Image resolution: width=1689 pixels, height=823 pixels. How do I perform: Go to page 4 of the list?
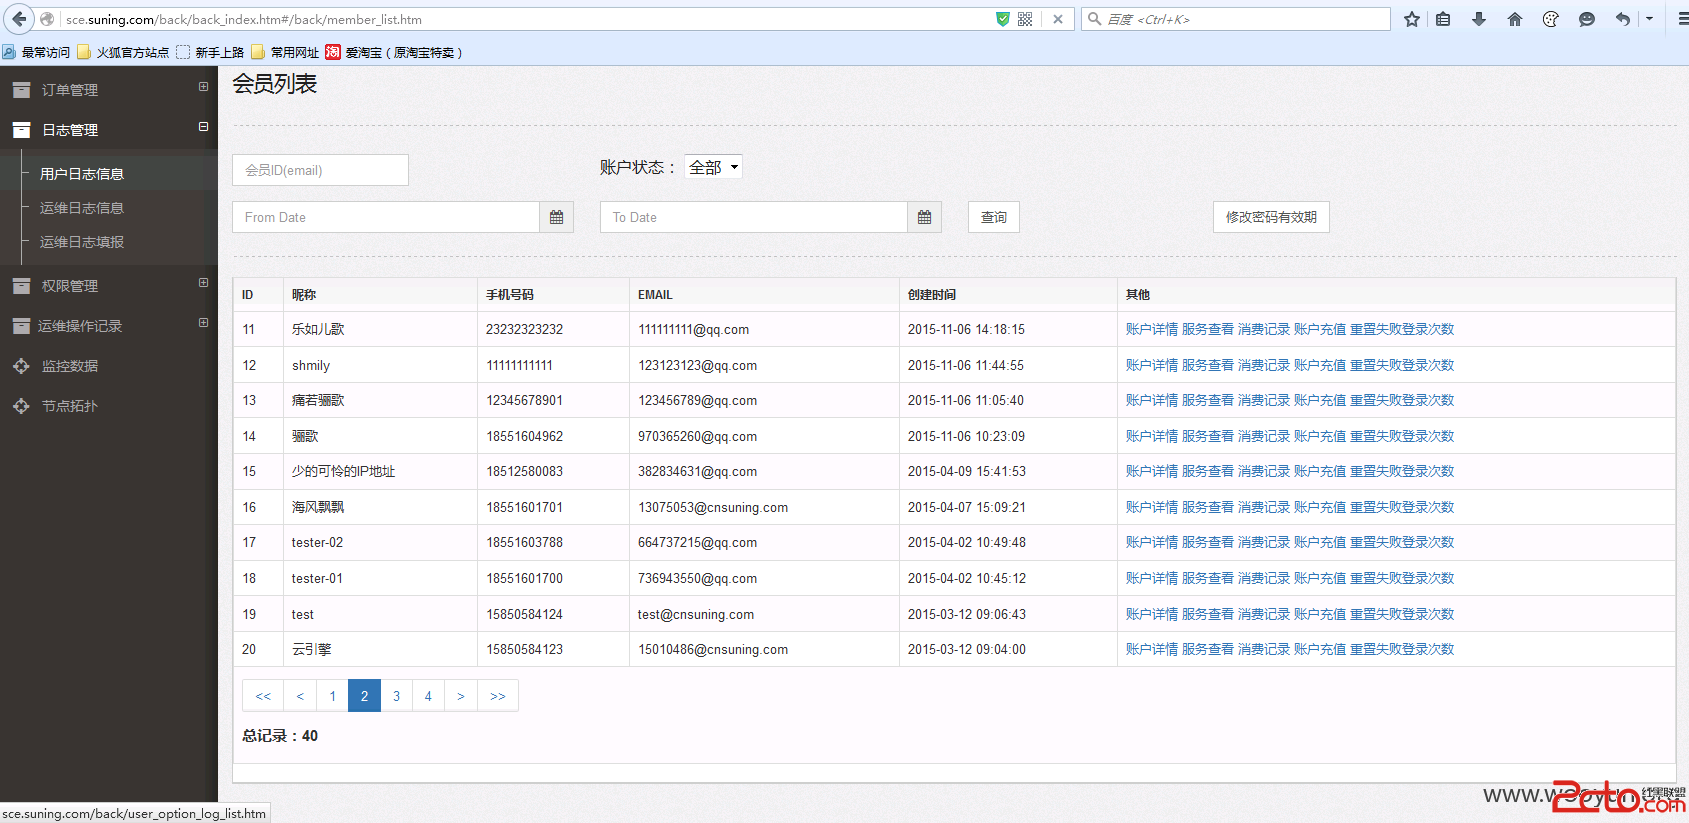click(x=428, y=696)
